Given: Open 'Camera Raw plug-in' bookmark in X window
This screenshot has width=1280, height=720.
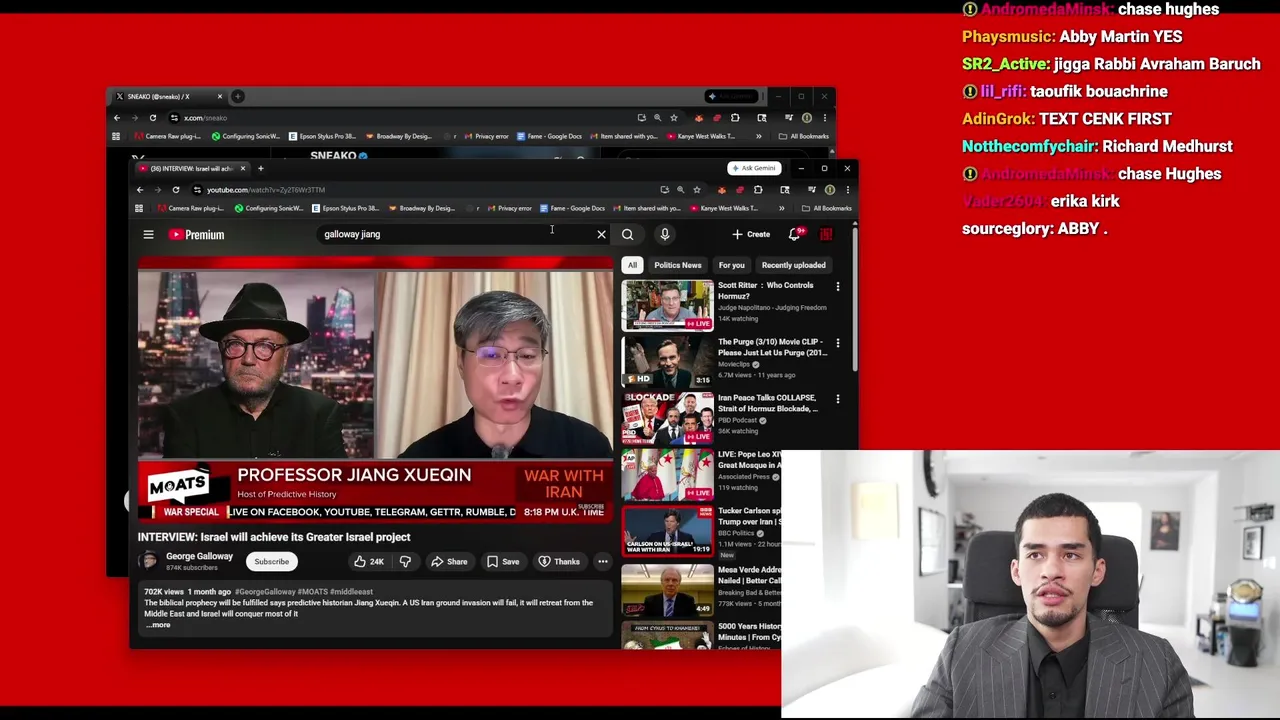Looking at the screenshot, I should tap(168, 136).
